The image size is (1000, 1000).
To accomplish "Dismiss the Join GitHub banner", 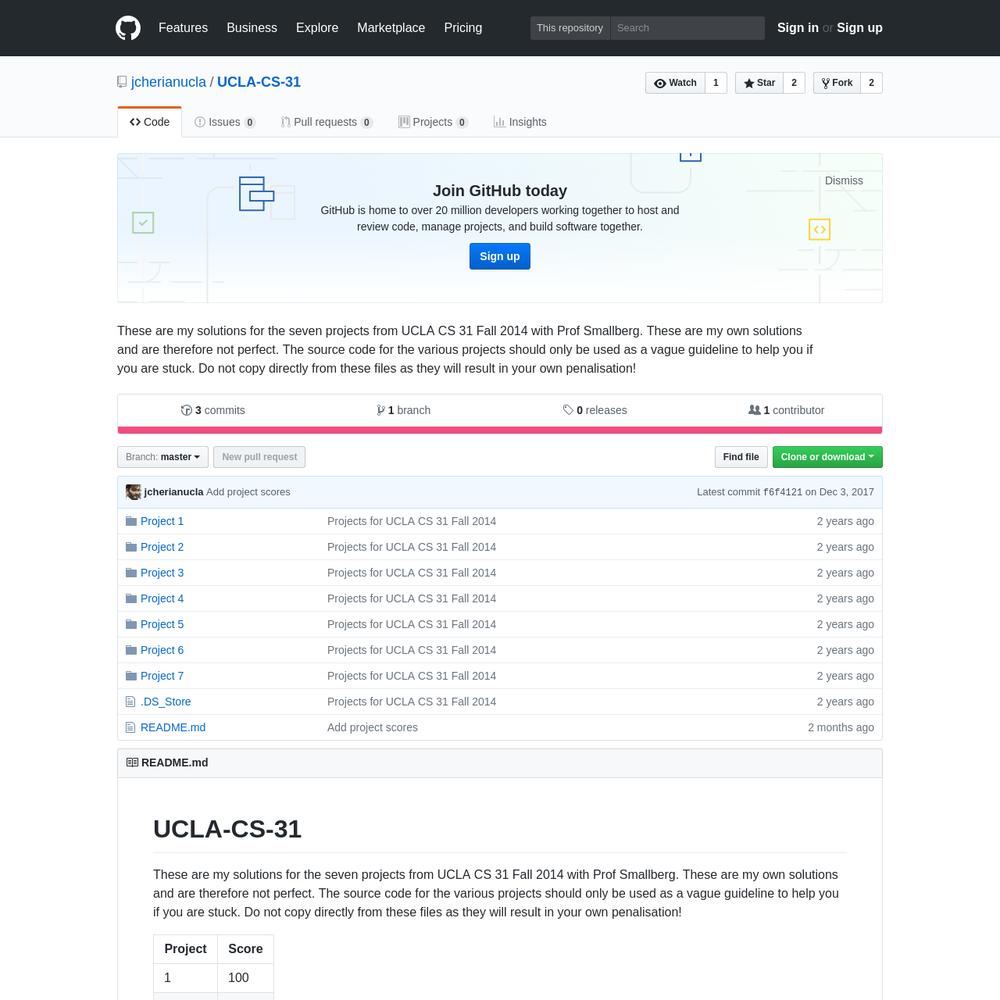I will point(843,180).
